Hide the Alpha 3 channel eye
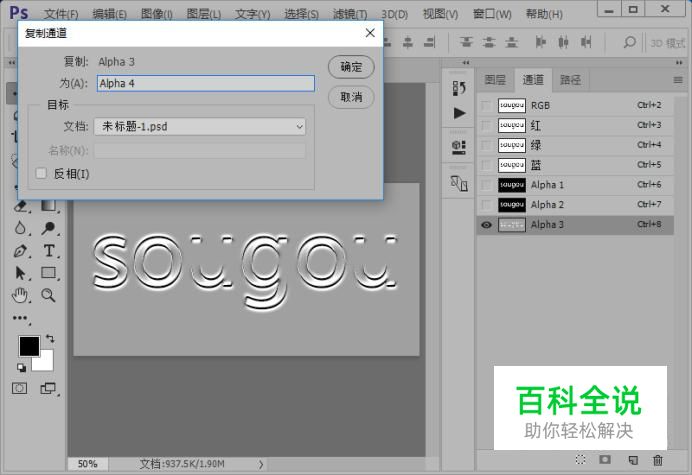692x475 pixels. [x=486, y=225]
